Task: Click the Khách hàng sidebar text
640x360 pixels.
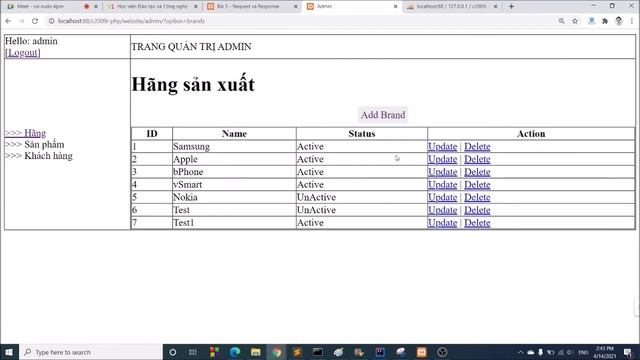Action: coord(48,156)
